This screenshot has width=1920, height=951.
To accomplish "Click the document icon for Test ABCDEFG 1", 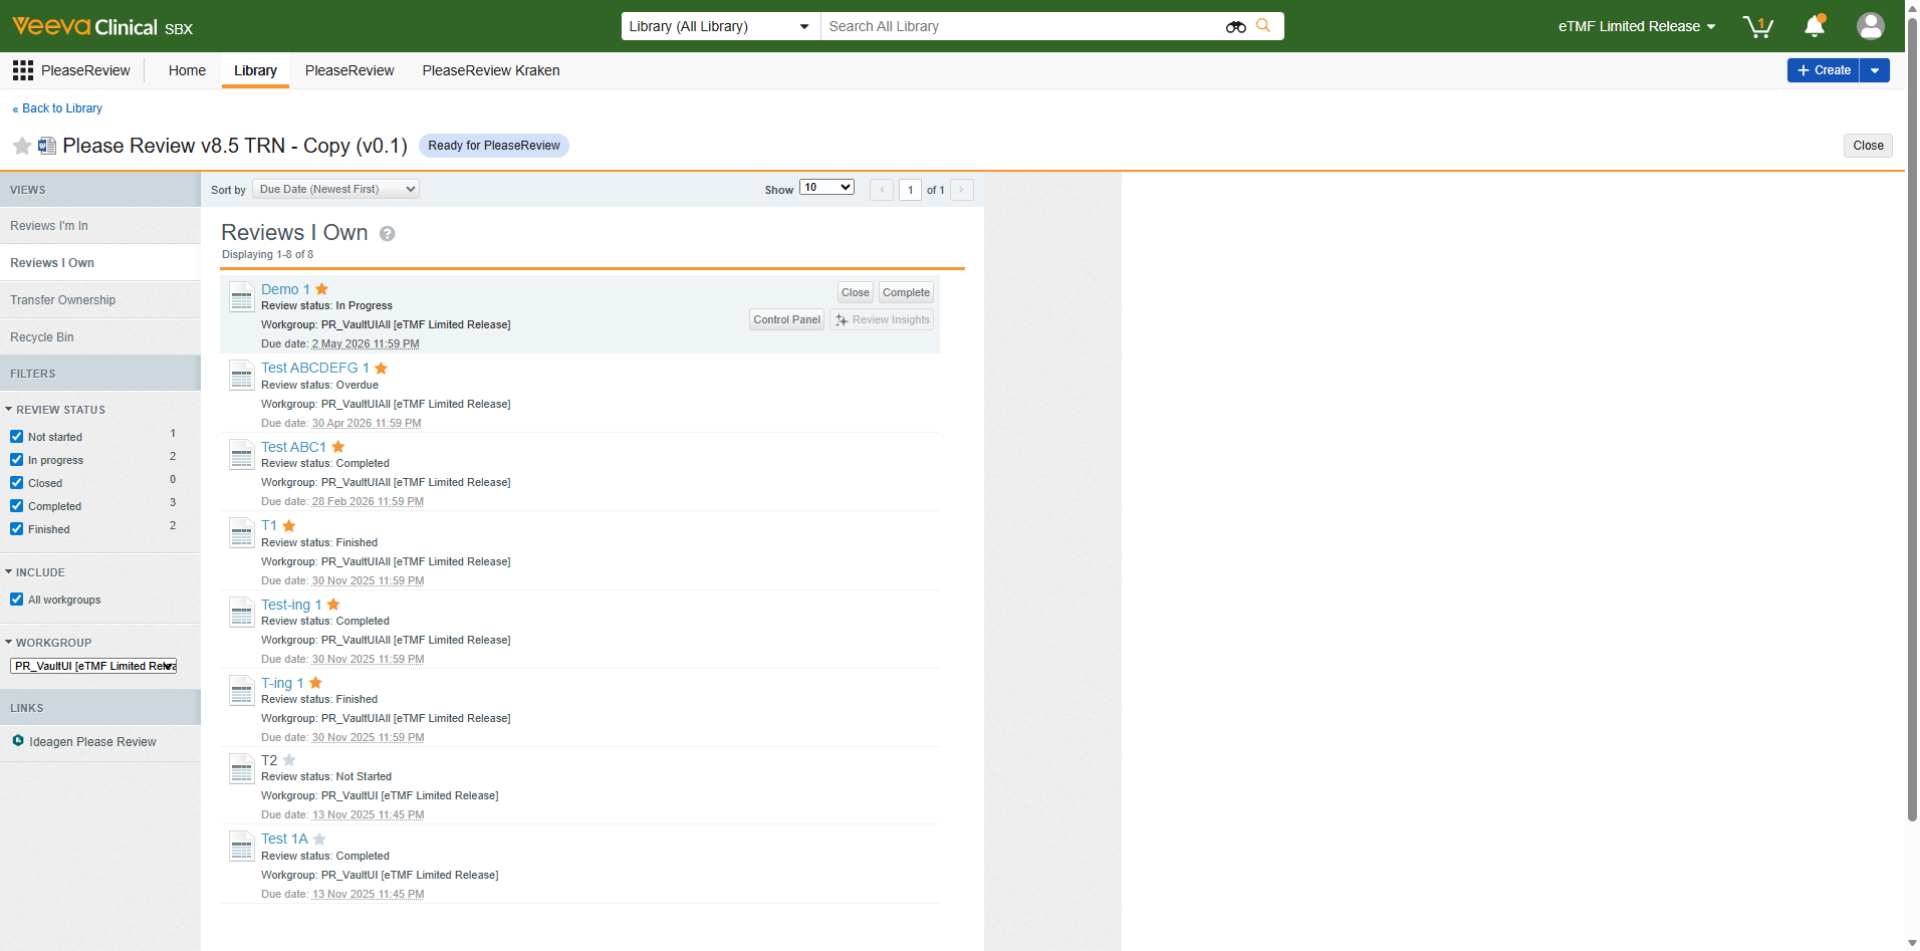I will (241, 375).
